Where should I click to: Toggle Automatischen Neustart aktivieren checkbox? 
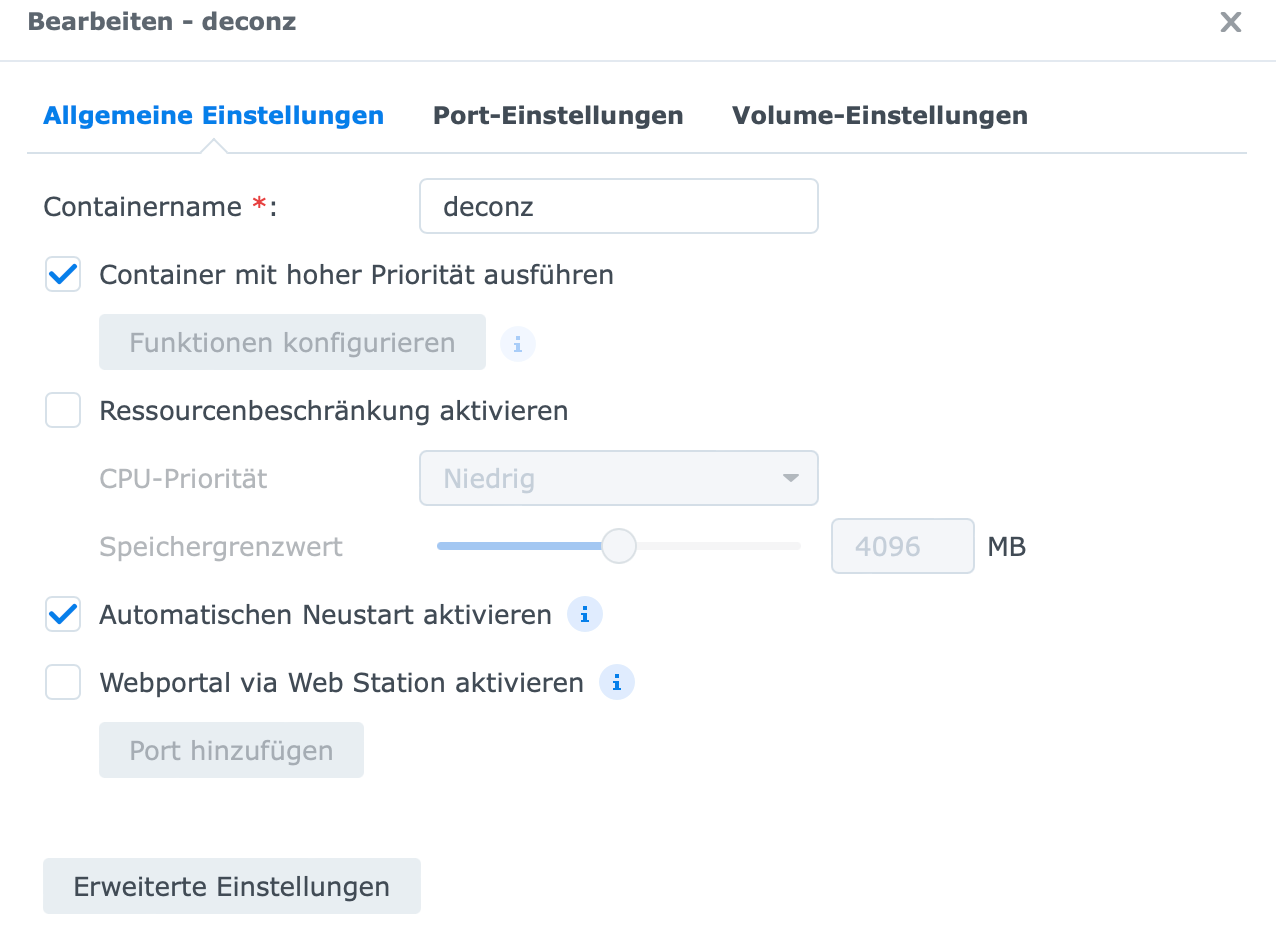click(x=63, y=614)
